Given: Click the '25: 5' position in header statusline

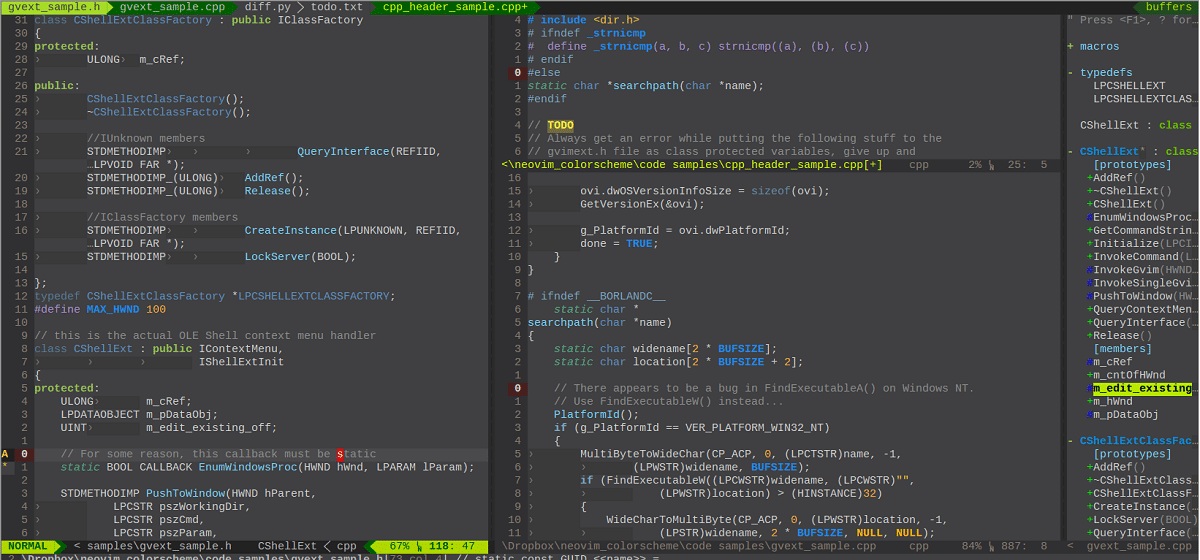Looking at the screenshot, I should pos(1027,165).
